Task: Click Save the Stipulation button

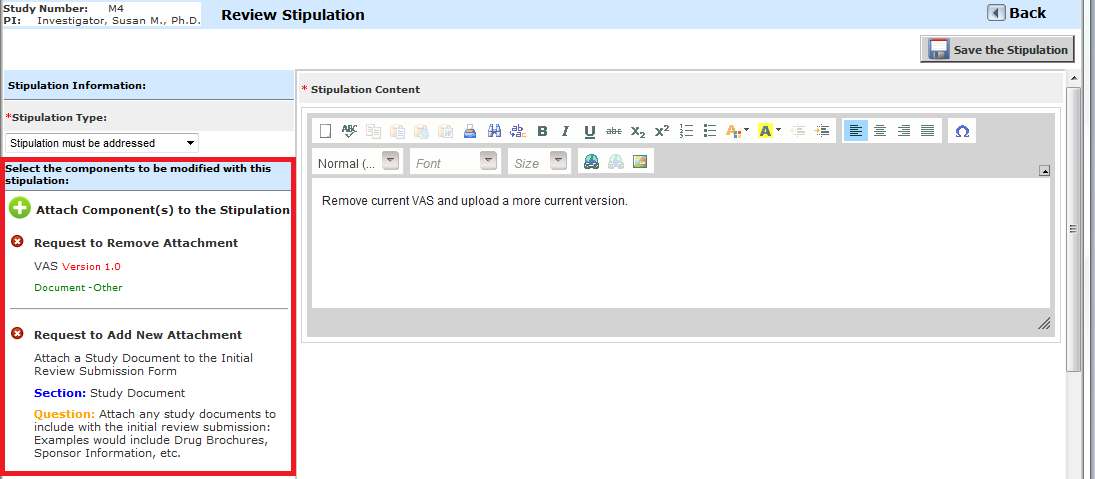Action: coord(997,50)
